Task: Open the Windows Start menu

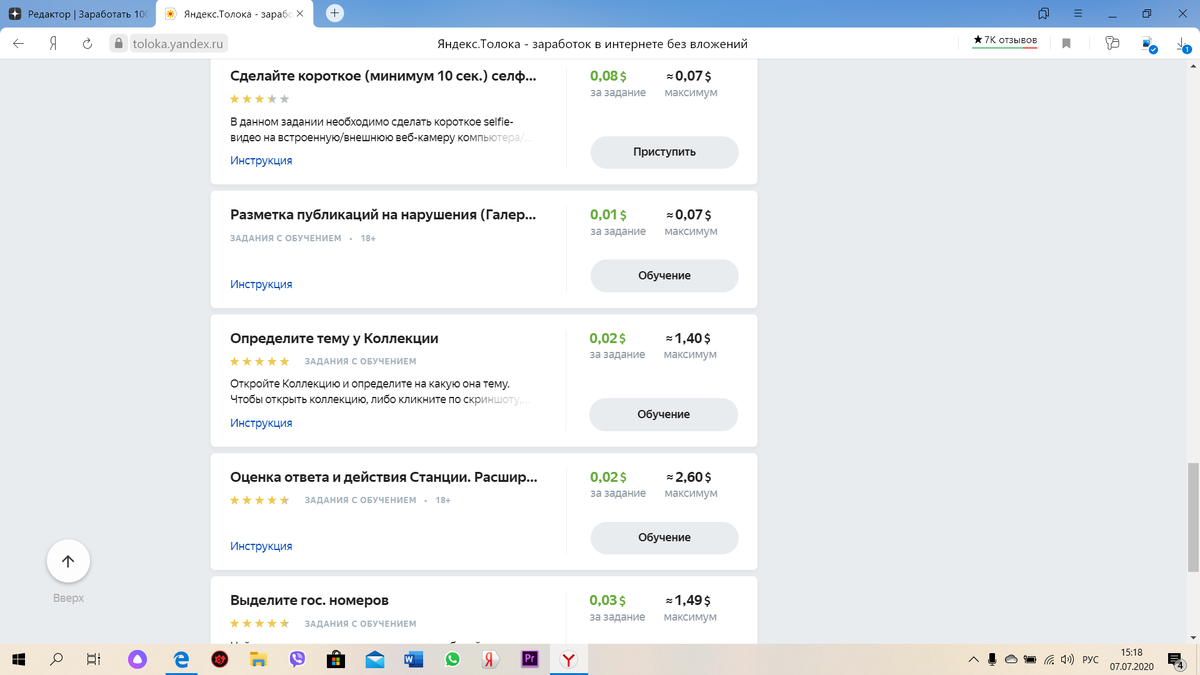Action: [19, 659]
